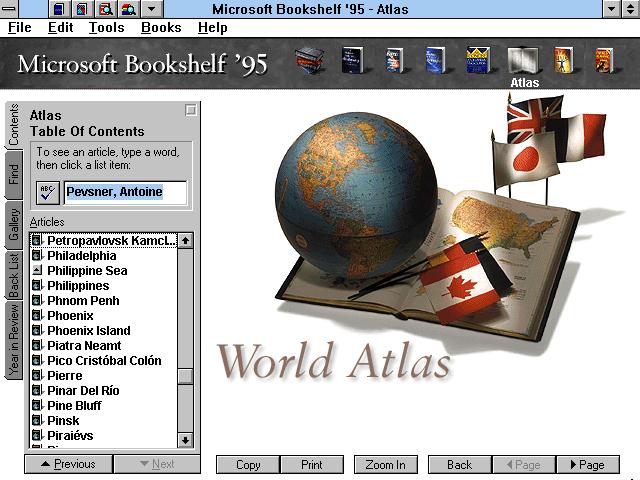Click the picture icon beside Philippine Sea

coord(37,270)
